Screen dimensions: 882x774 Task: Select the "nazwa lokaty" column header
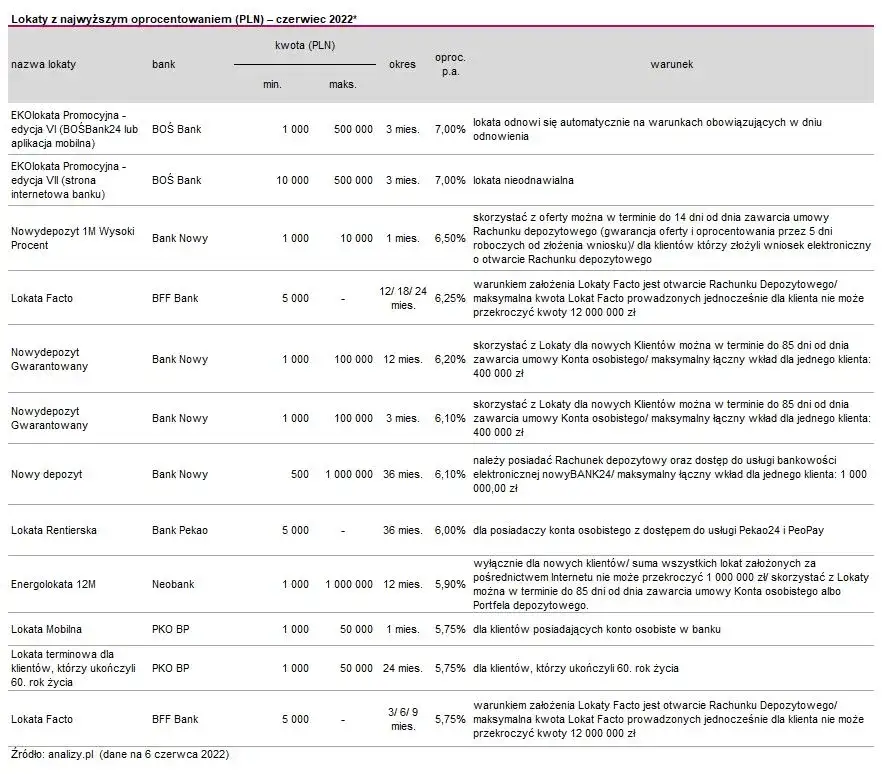(x=43, y=64)
